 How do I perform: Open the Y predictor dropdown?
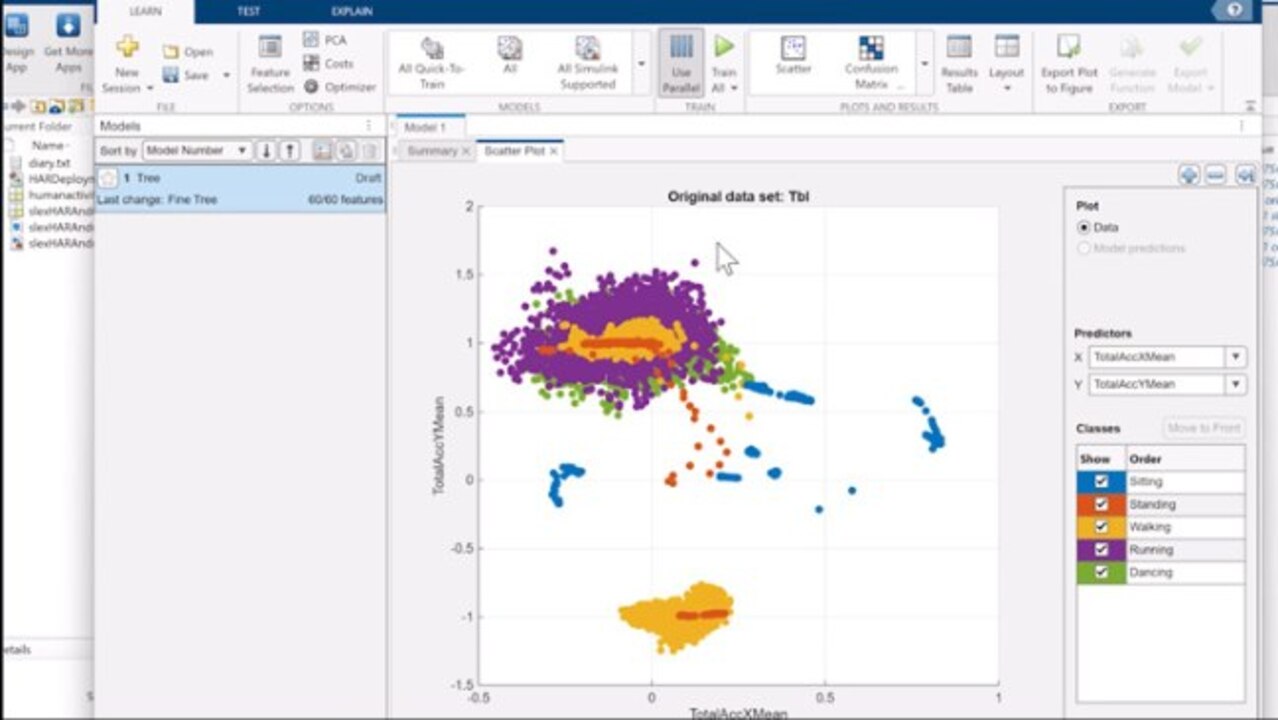coord(1236,385)
